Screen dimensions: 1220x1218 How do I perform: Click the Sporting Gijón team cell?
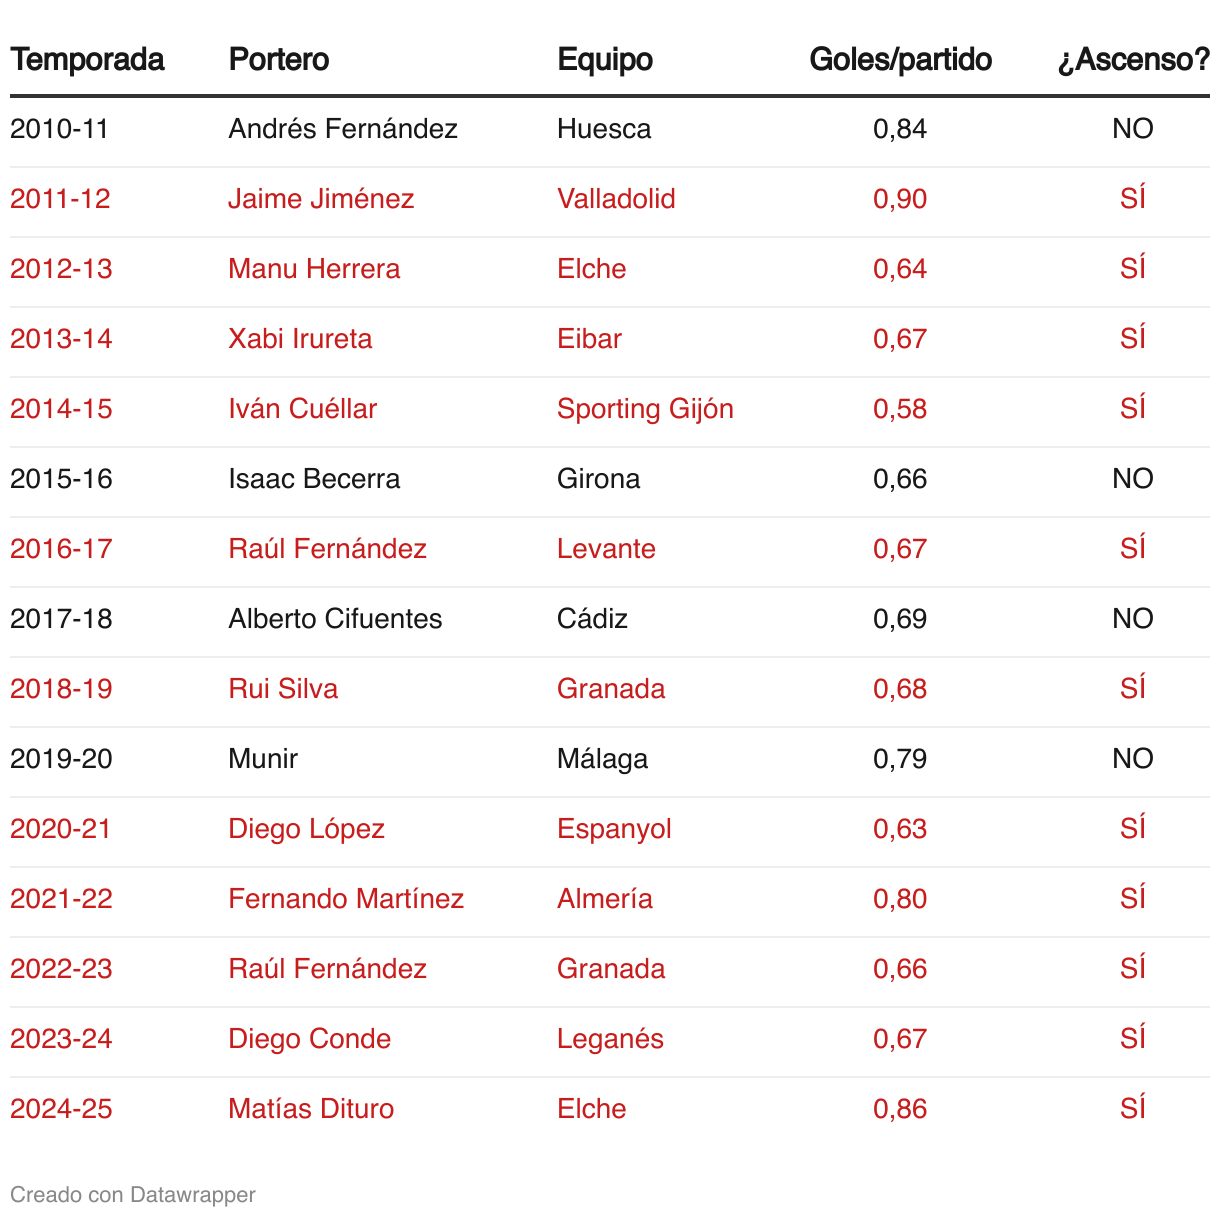(x=645, y=409)
